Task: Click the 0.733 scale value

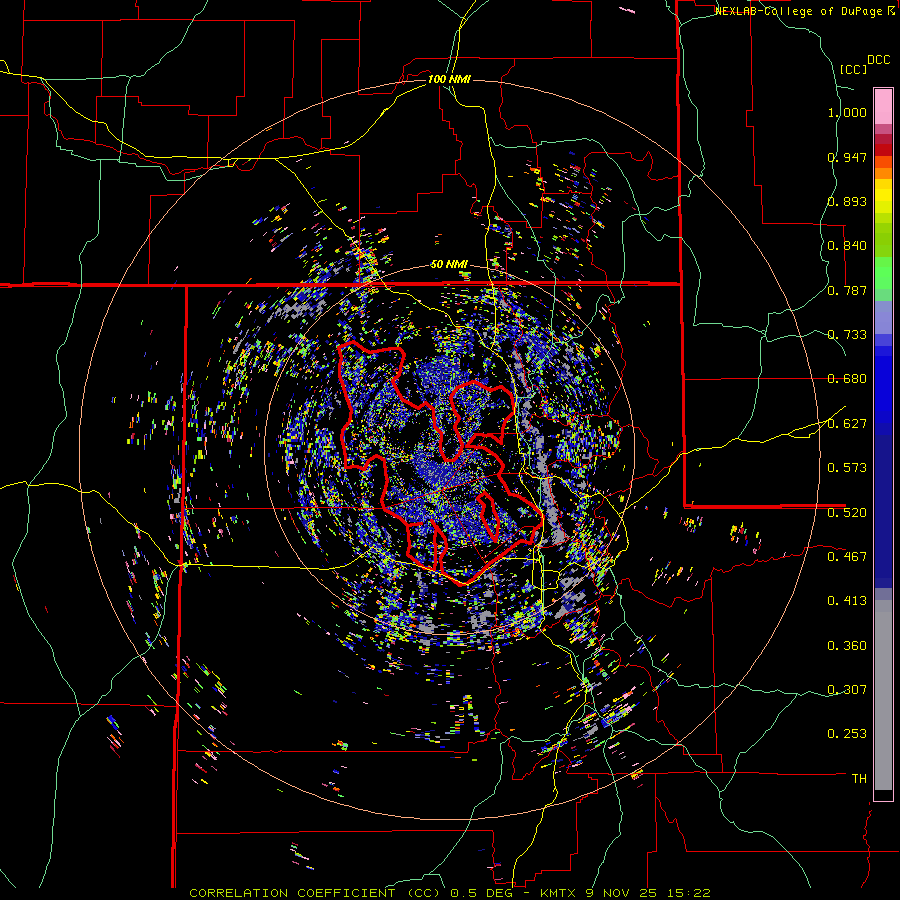Action: coord(847,335)
